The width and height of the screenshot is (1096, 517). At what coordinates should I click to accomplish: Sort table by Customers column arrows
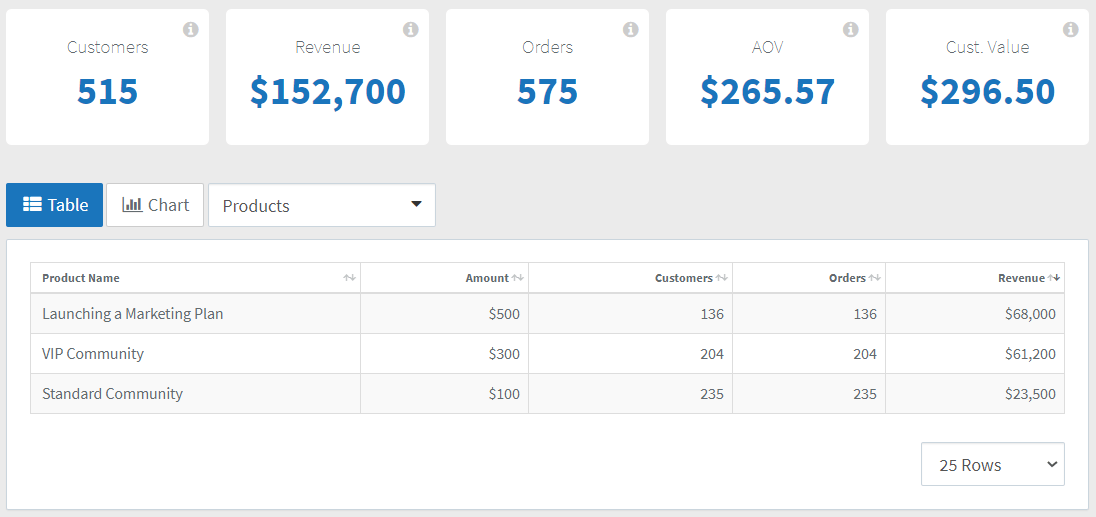pyautogui.click(x=721, y=278)
